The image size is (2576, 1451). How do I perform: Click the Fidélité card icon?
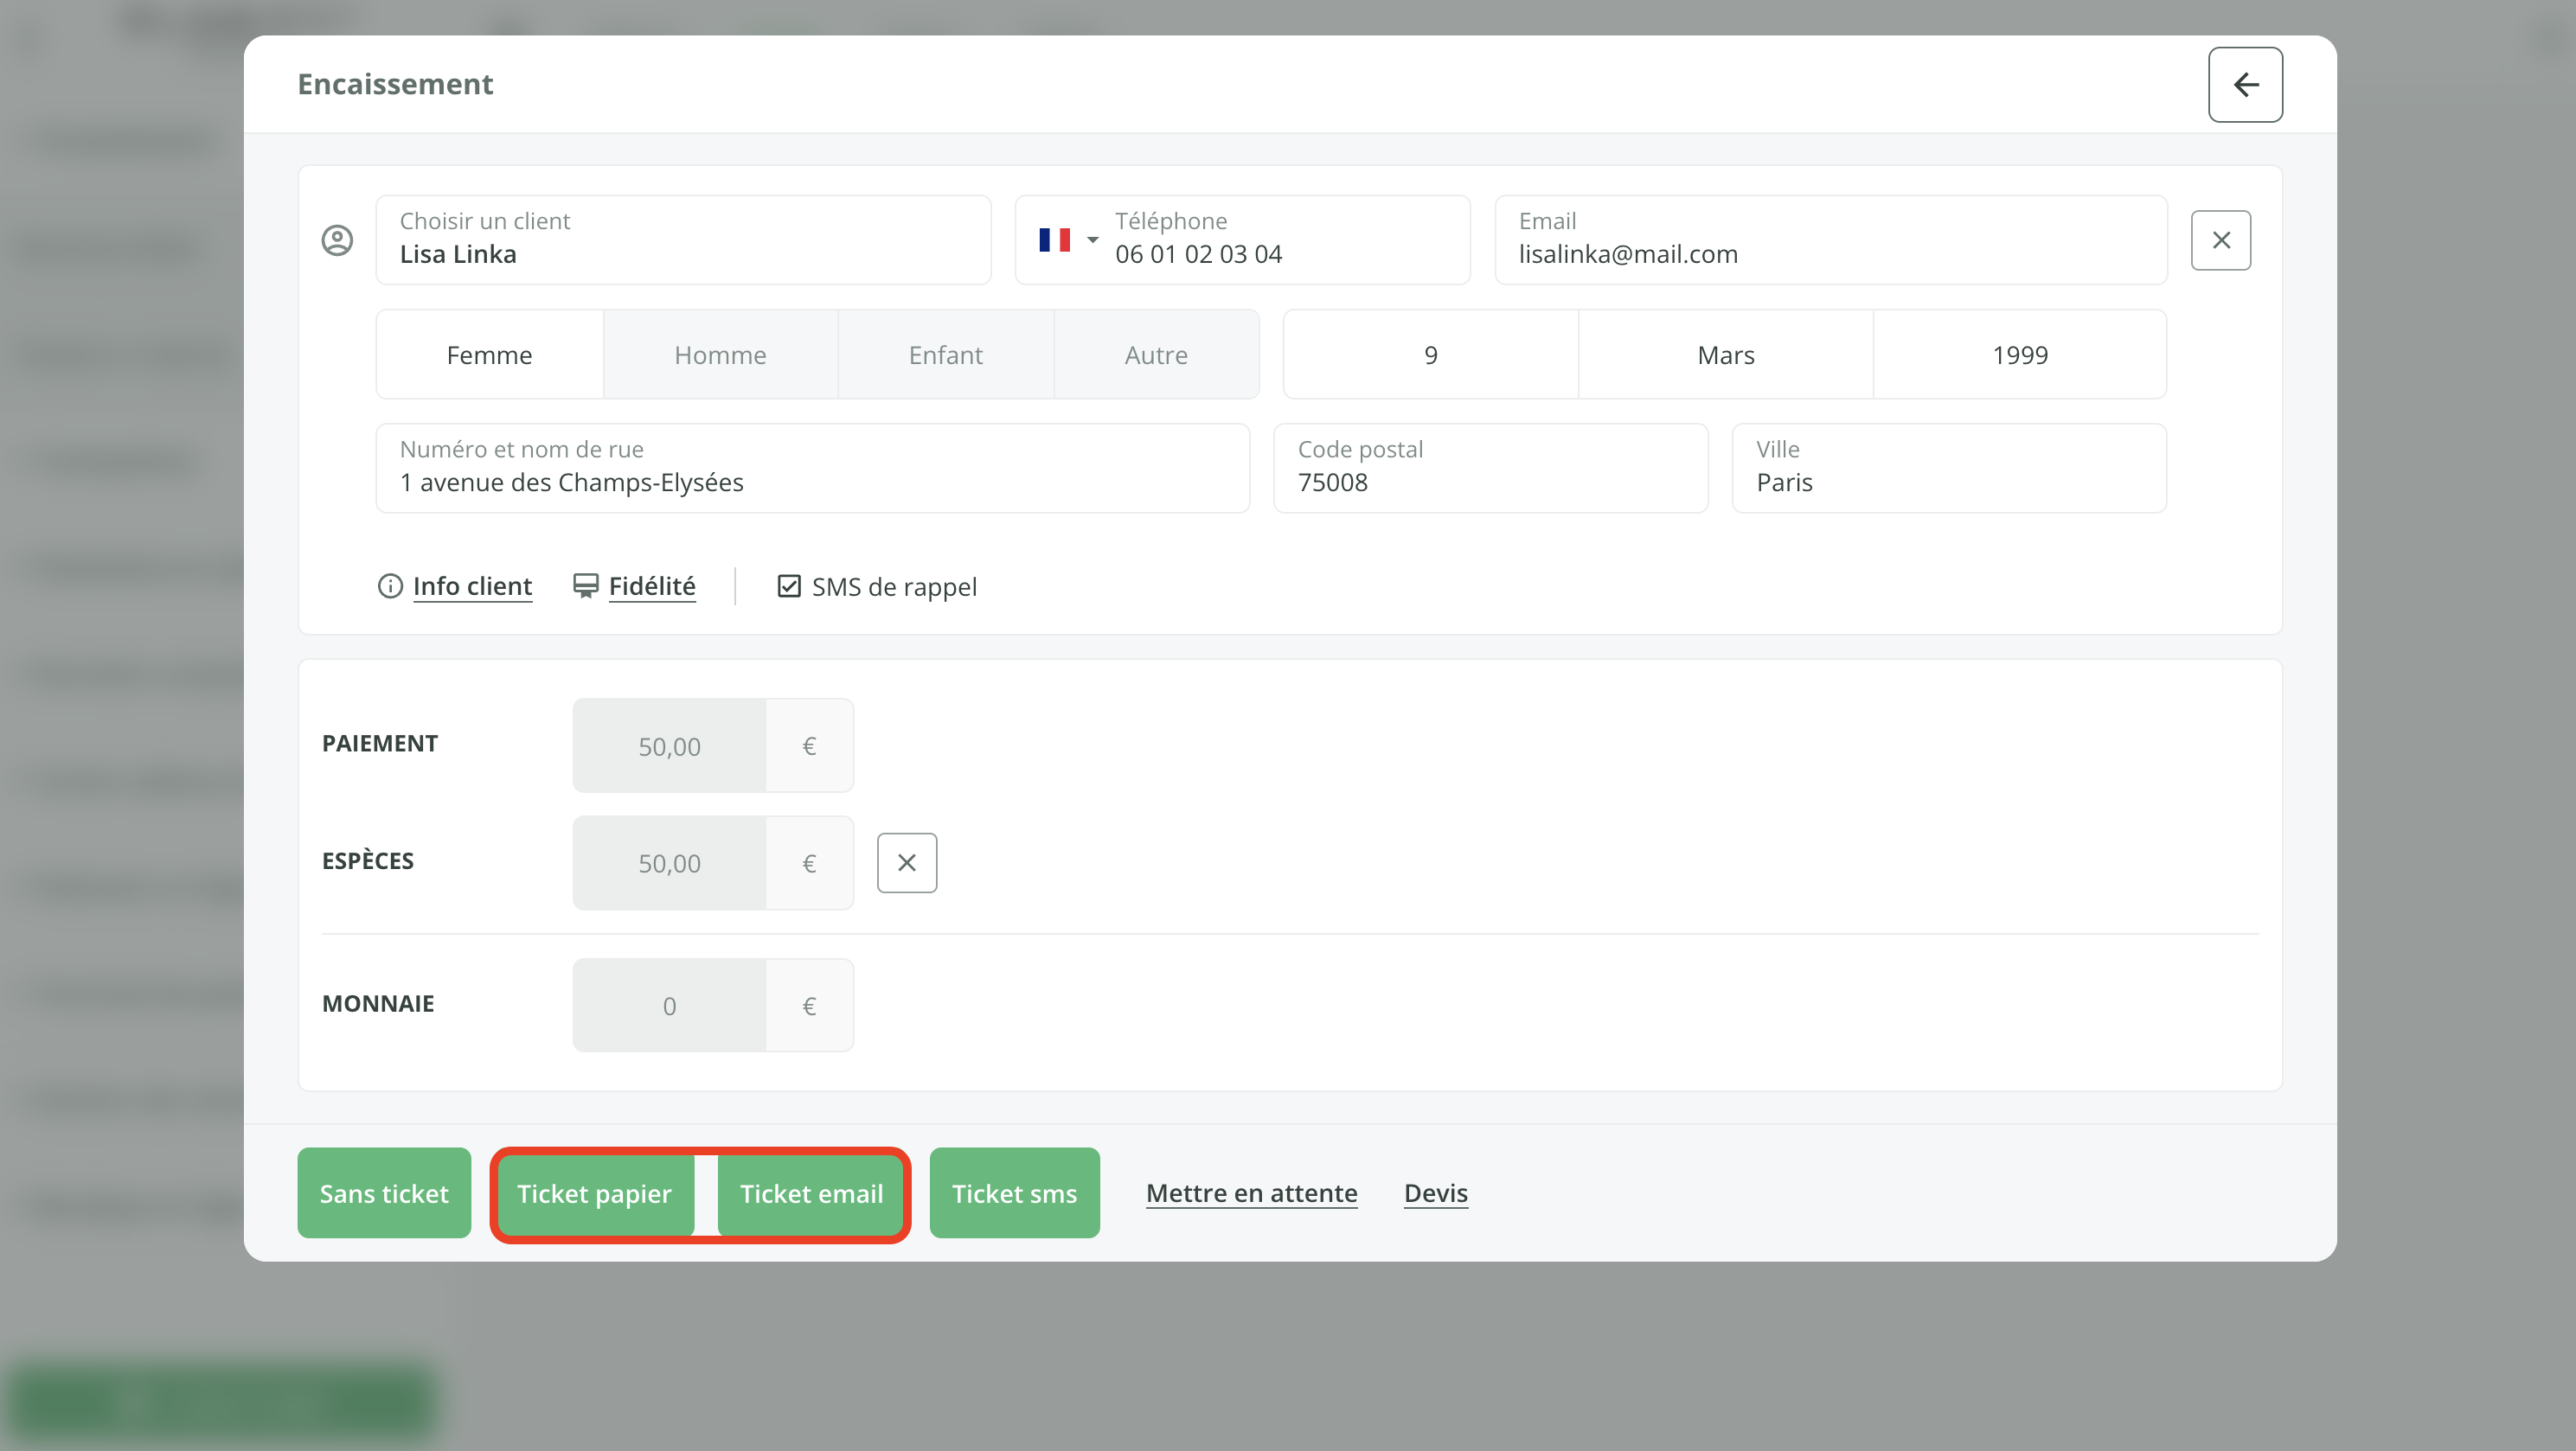[x=585, y=586]
